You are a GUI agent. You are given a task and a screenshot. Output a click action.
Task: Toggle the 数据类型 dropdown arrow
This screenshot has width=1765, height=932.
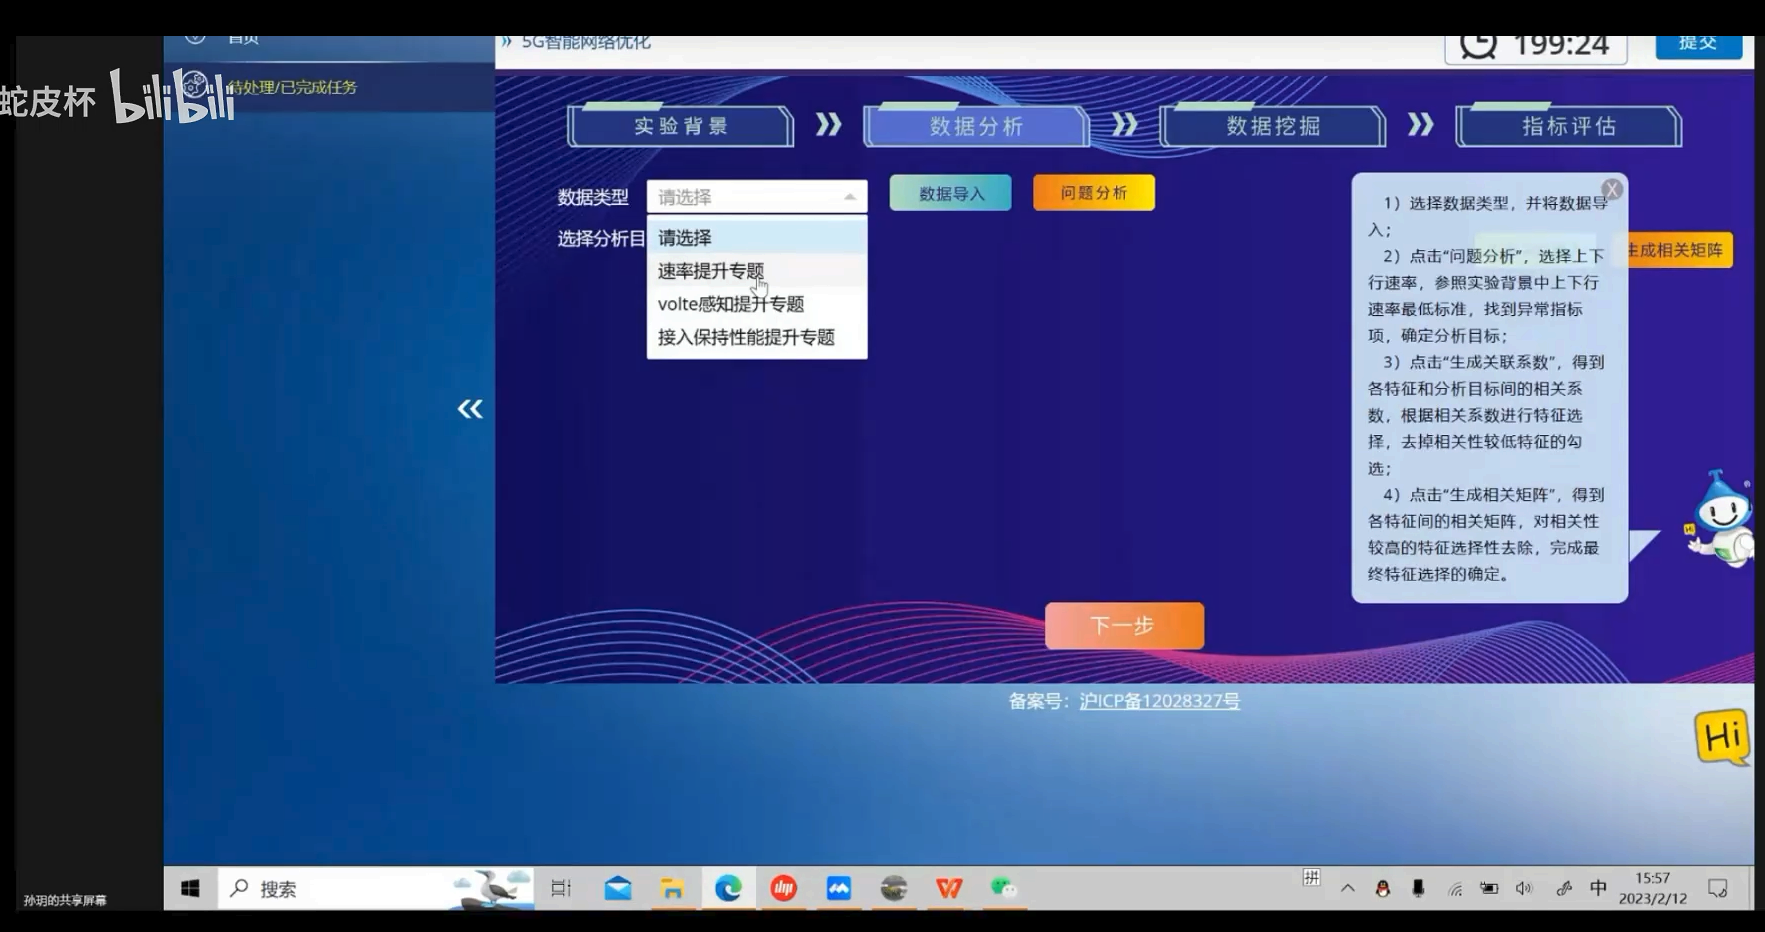coord(850,197)
